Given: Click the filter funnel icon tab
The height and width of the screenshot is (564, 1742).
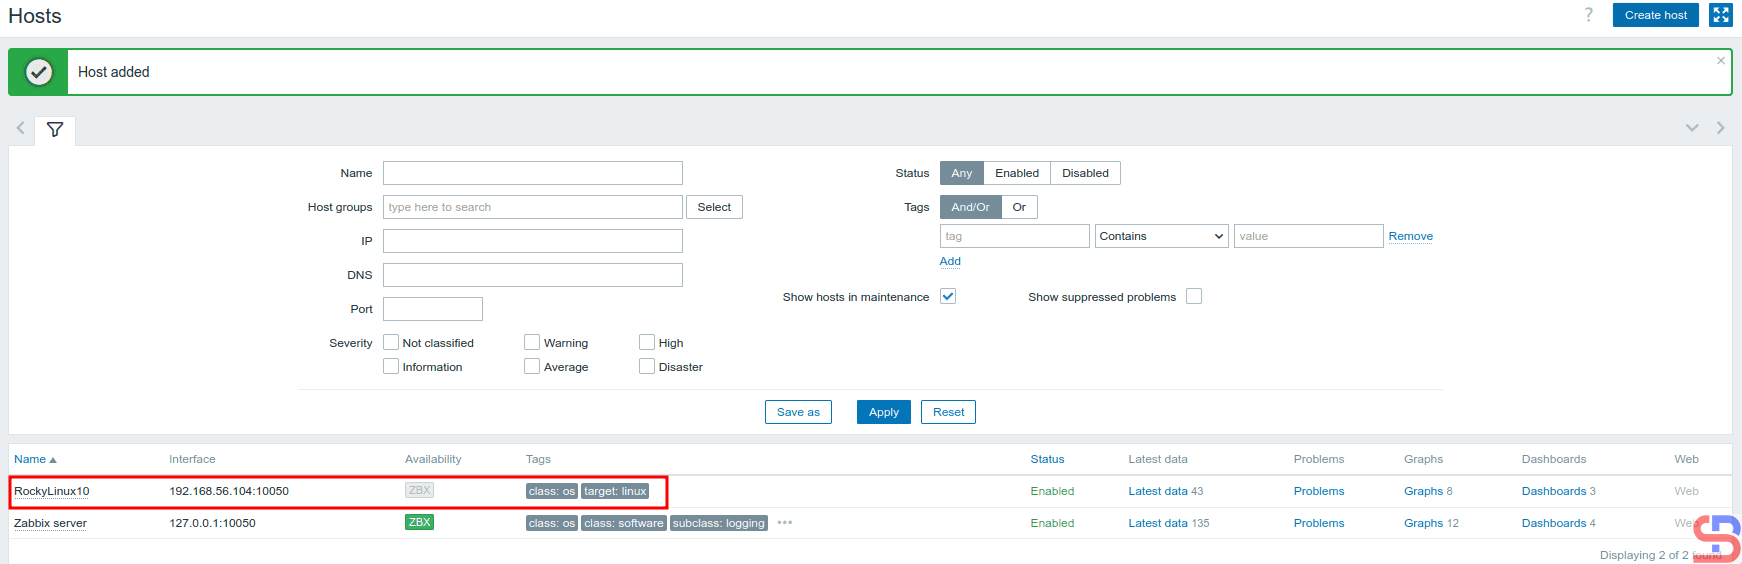Looking at the screenshot, I should click(55, 130).
